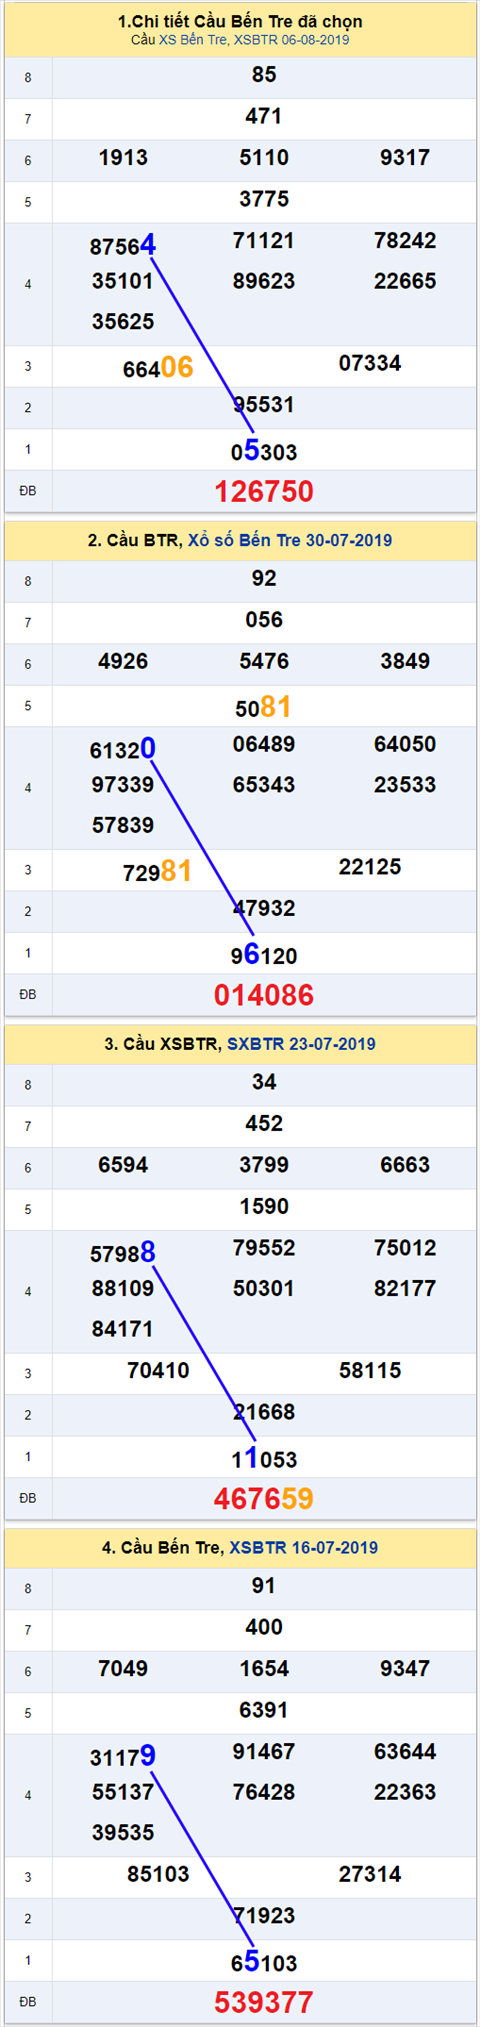This screenshot has width=480, height=2027.
Task: Click first prize number 05303
Action: tap(264, 451)
